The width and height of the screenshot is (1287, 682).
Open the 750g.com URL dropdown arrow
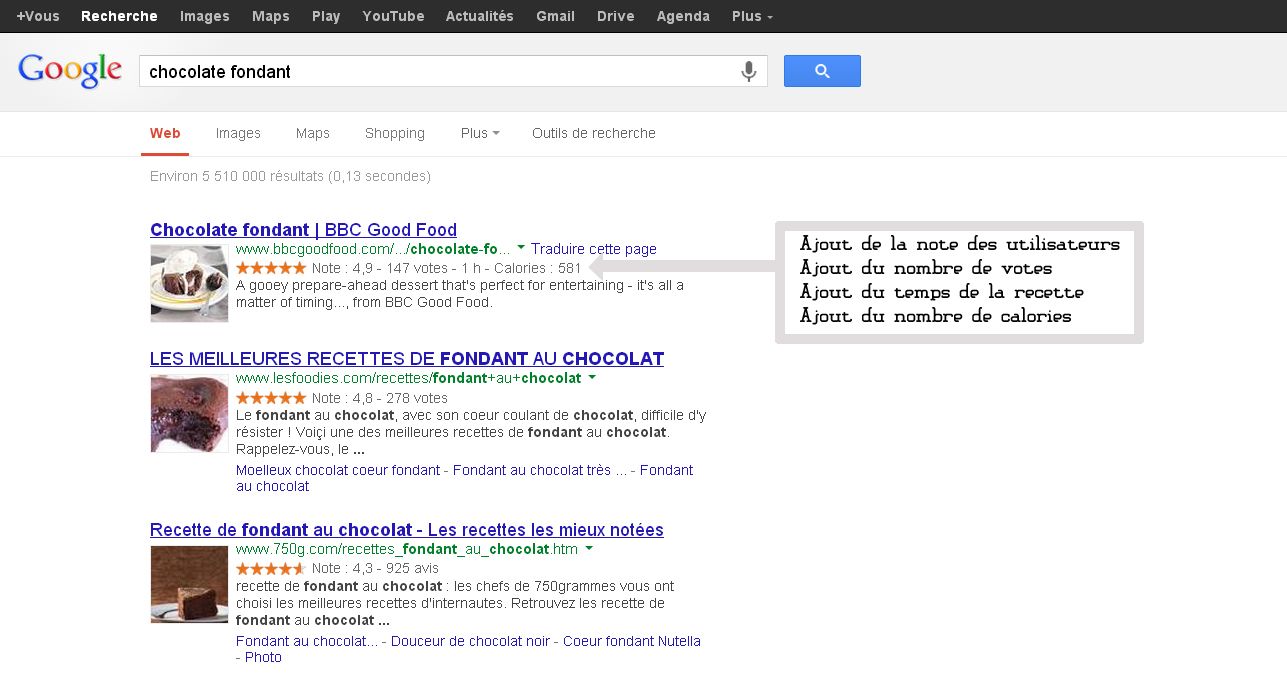(589, 549)
